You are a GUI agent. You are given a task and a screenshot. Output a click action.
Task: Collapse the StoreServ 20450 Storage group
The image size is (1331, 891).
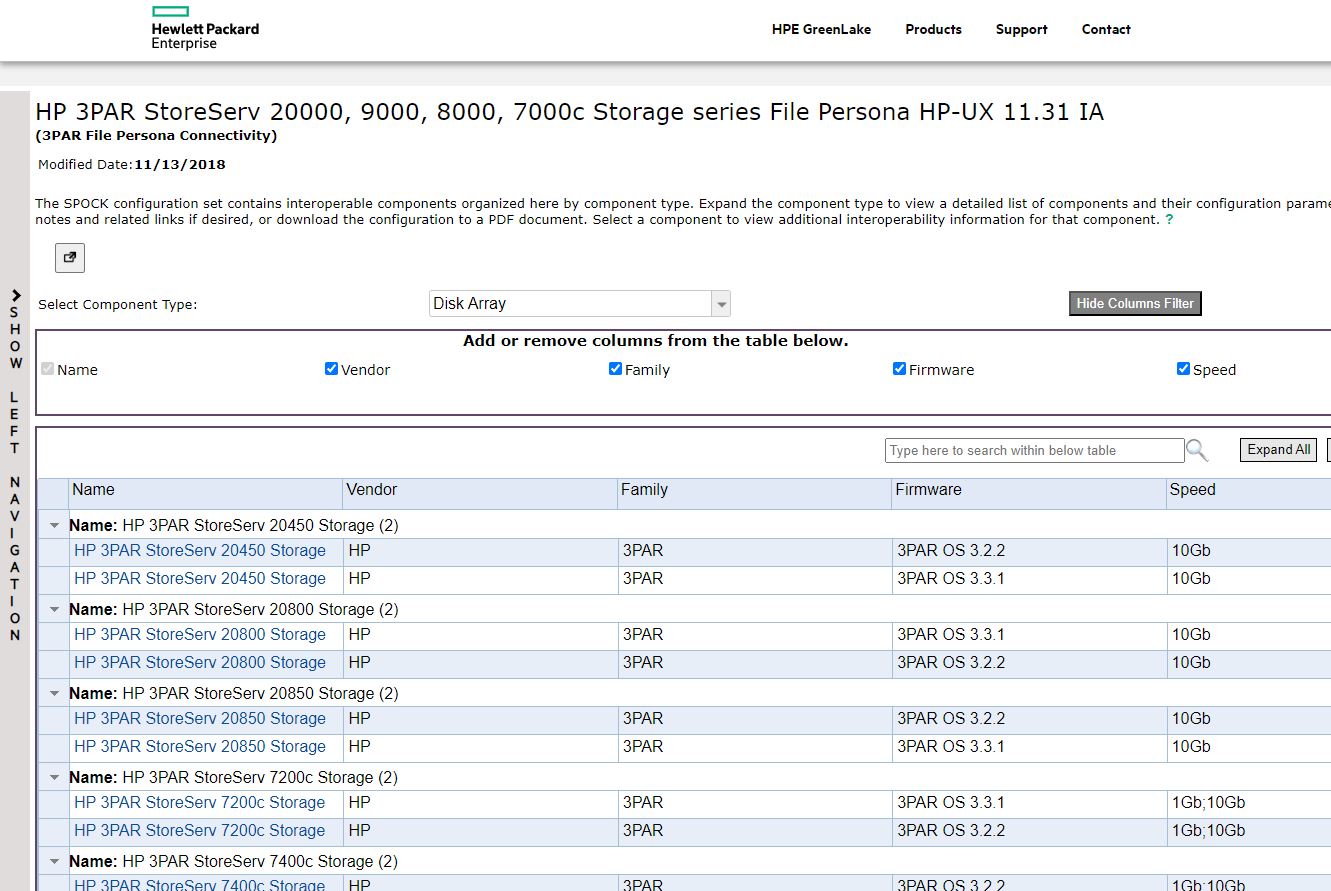click(53, 525)
